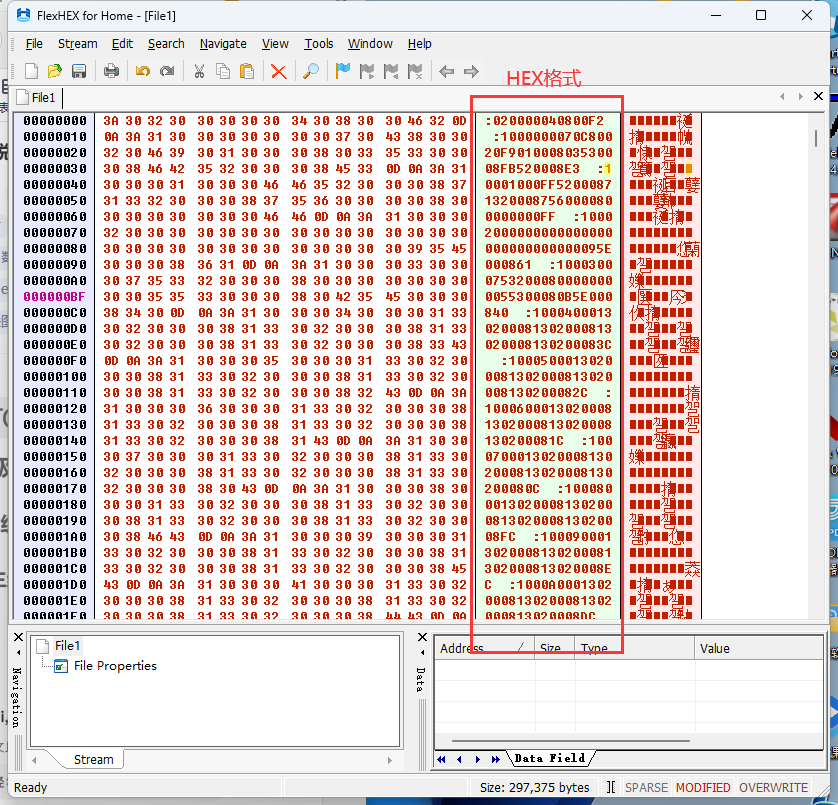
Task: Select File Properties in the navigation tree
Action: tap(115, 666)
